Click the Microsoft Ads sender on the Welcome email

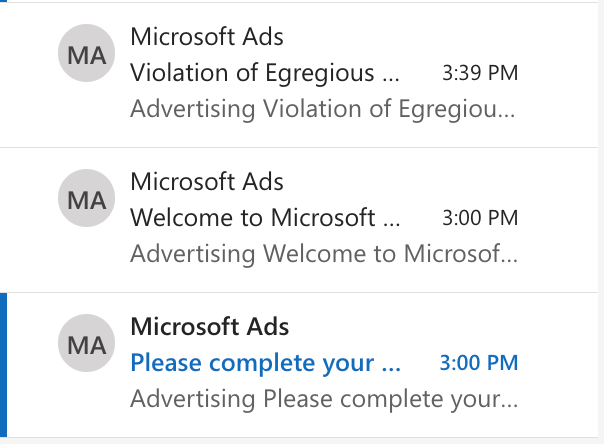pos(207,182)
